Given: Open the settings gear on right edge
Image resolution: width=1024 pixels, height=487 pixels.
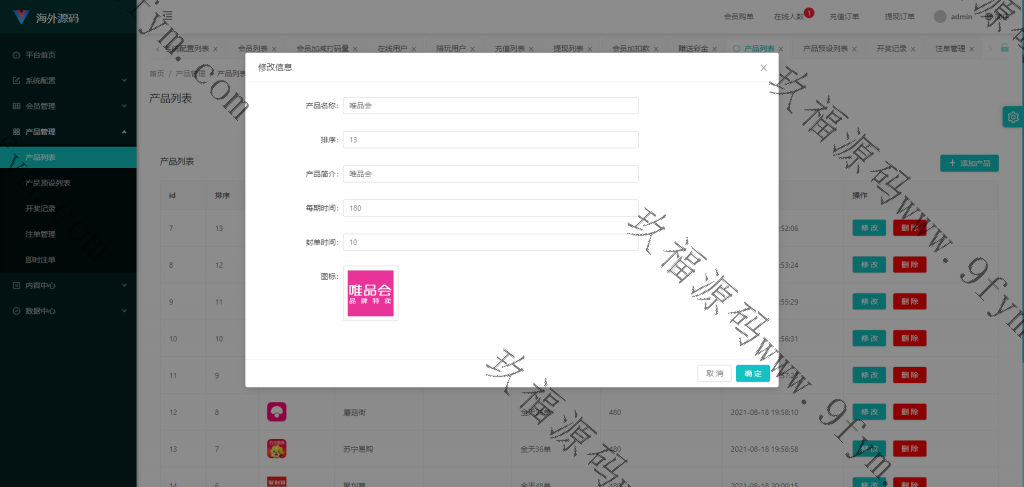Looking at the screenshot, I should point(1013,117).
